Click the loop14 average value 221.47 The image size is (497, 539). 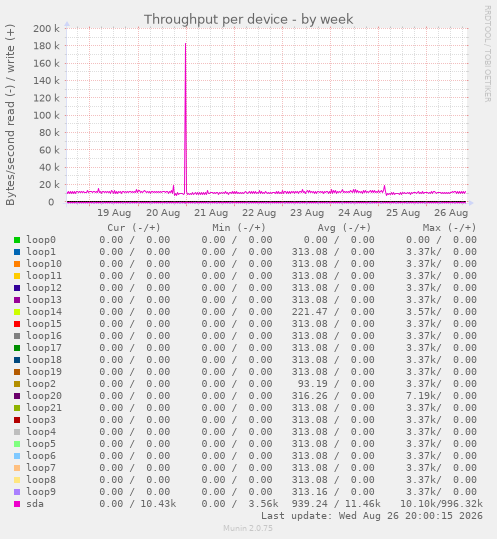[310, 312]
